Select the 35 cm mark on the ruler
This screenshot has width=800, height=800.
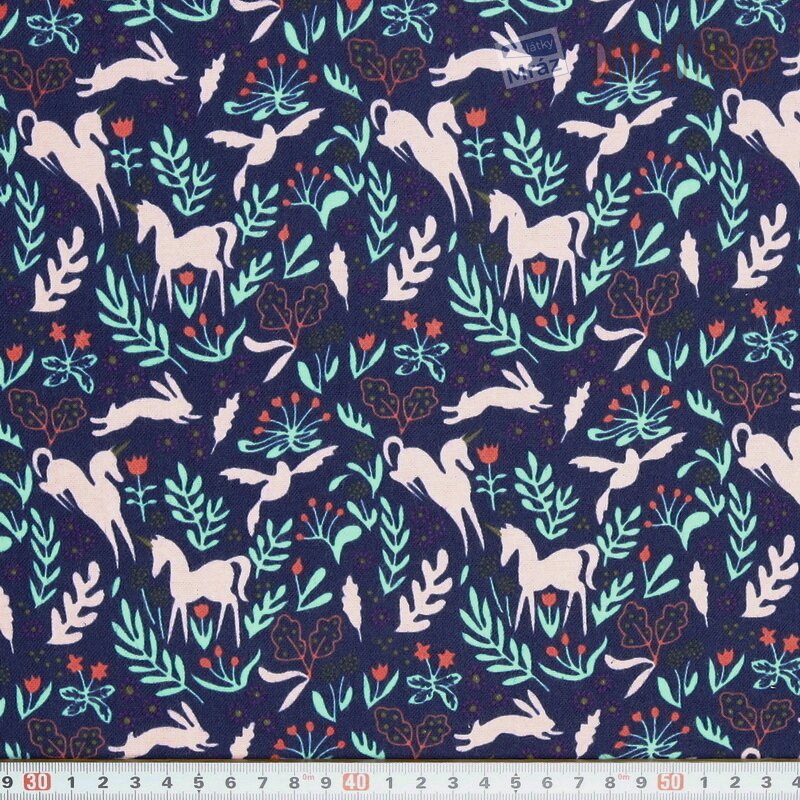pyautogui.click(x=199, y=780)
